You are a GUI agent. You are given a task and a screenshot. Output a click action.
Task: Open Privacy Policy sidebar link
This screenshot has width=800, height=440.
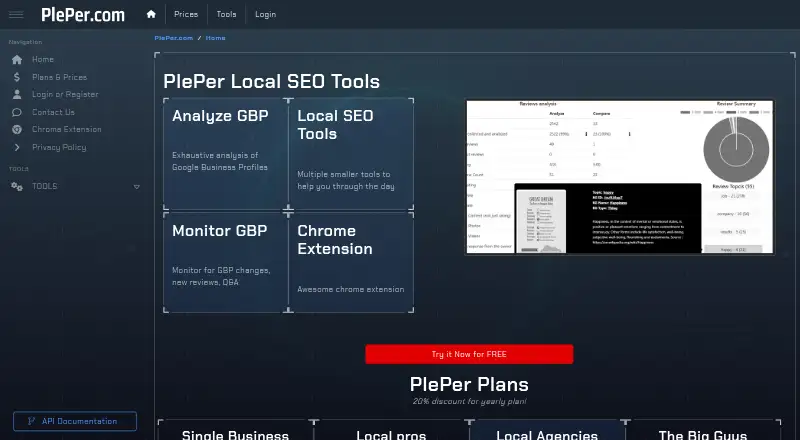tap(59, 148)
